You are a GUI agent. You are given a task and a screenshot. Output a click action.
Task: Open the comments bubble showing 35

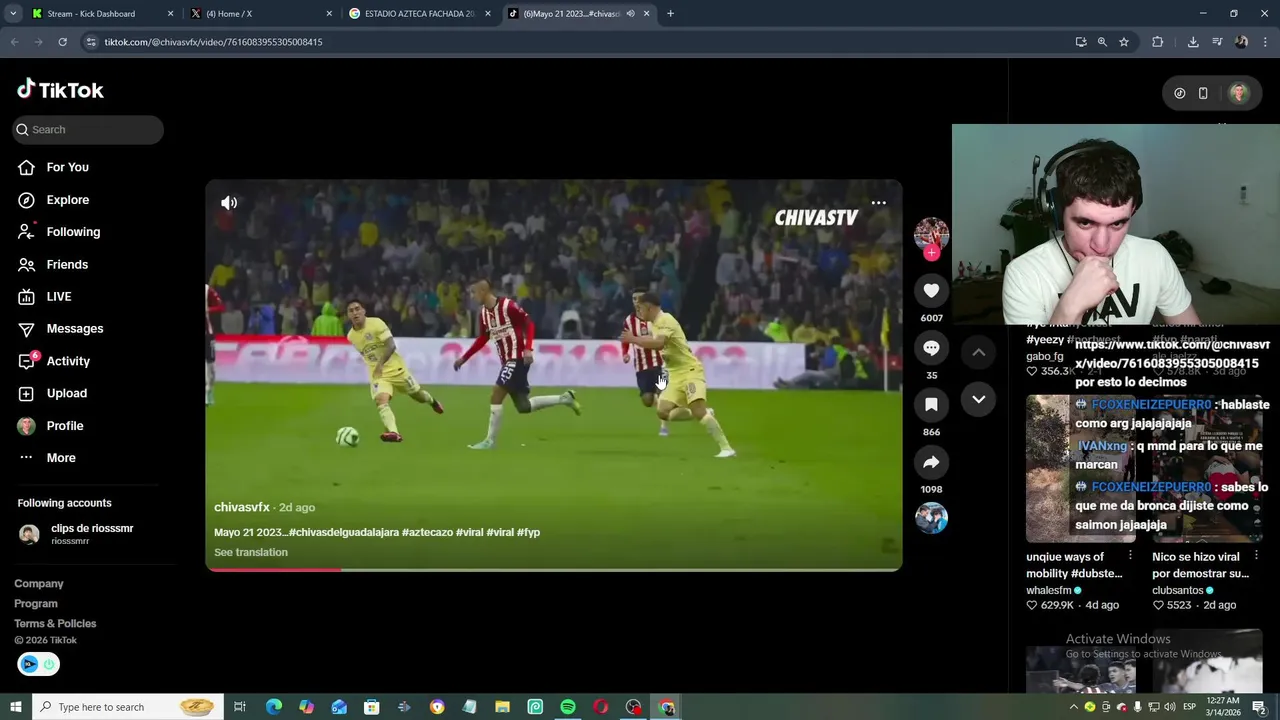(x=931, y=347)
